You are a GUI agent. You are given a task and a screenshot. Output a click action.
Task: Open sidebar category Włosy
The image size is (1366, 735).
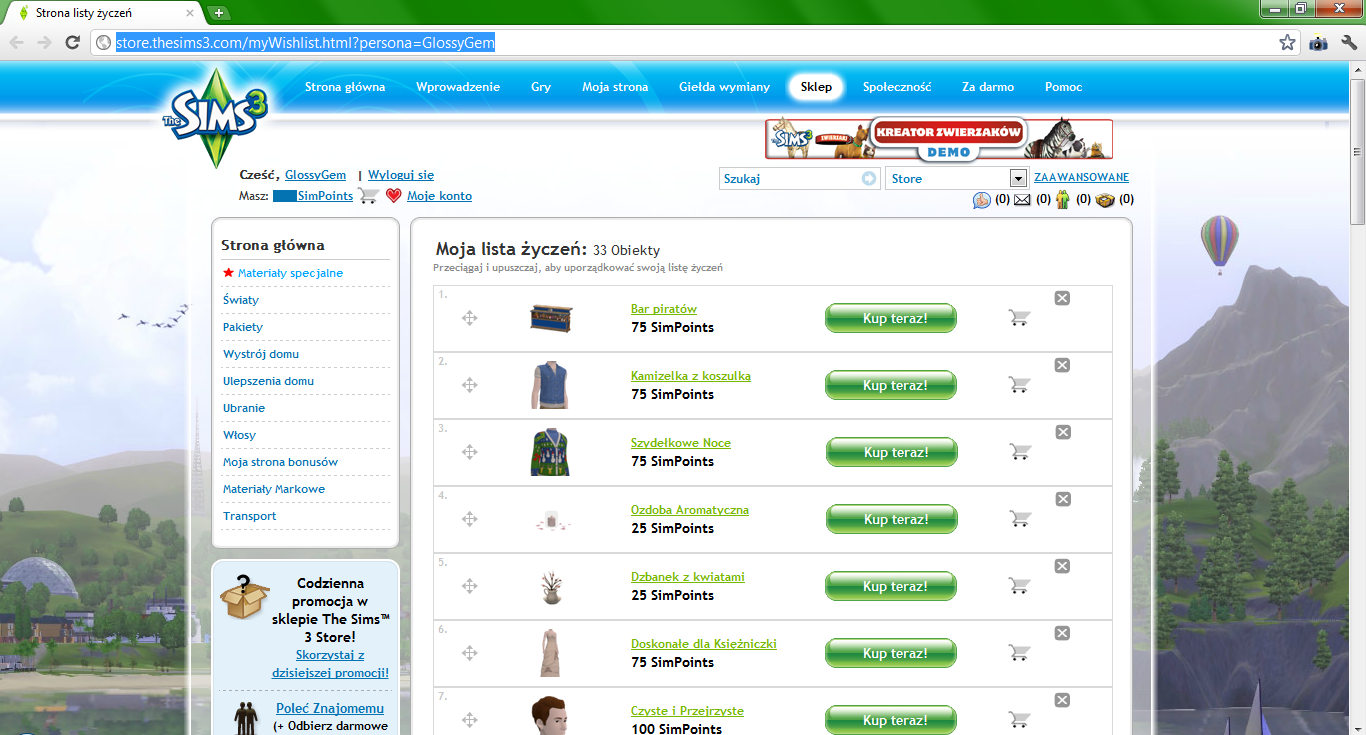click(239, 435)
